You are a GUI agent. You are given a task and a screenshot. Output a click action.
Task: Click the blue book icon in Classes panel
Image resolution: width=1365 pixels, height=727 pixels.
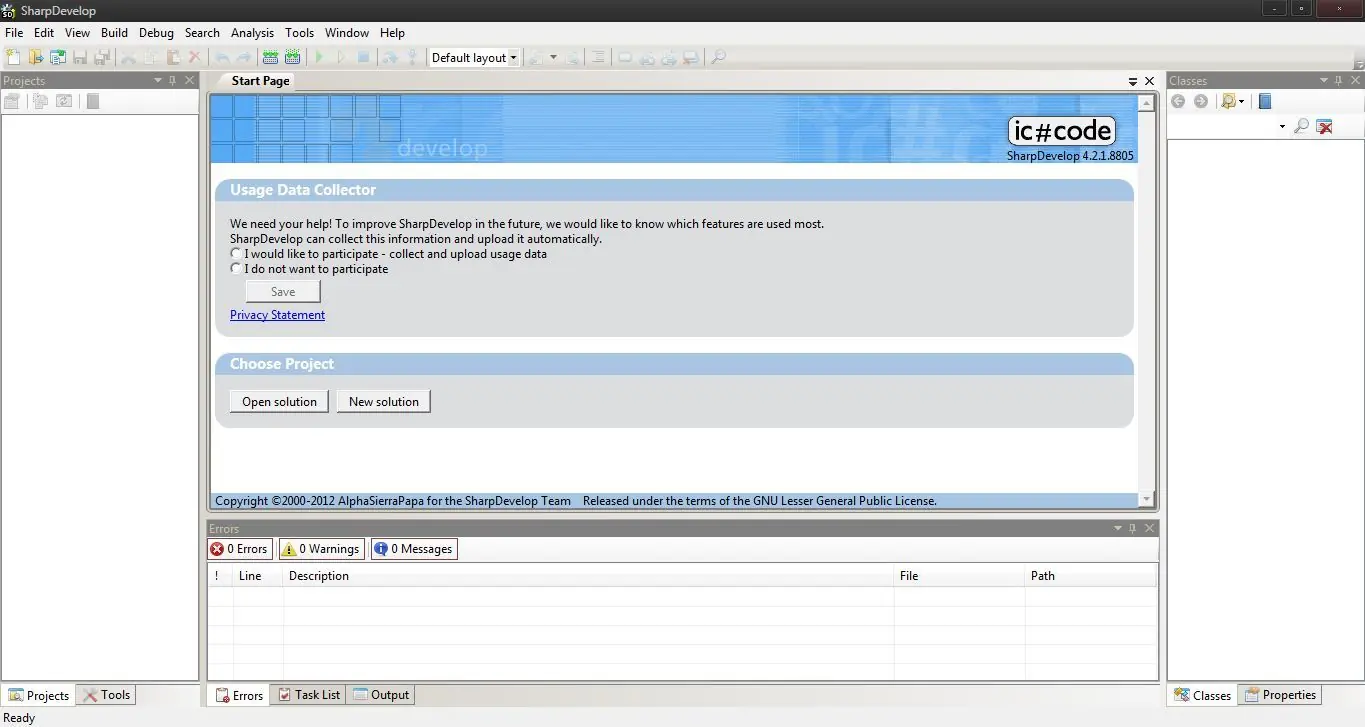click(x=1265, y=101)
